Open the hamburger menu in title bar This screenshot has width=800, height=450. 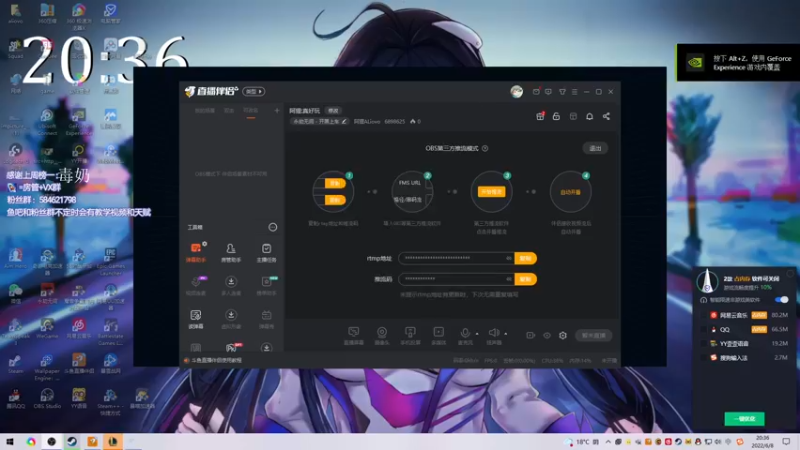(574, 92)
